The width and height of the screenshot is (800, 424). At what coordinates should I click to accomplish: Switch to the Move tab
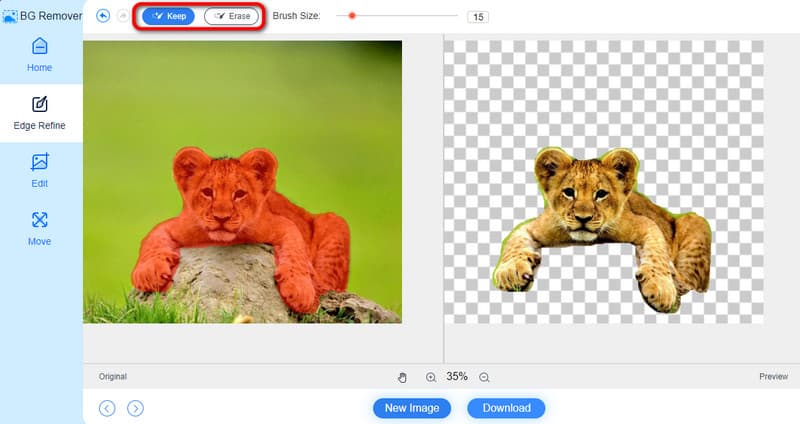point(40,228)
